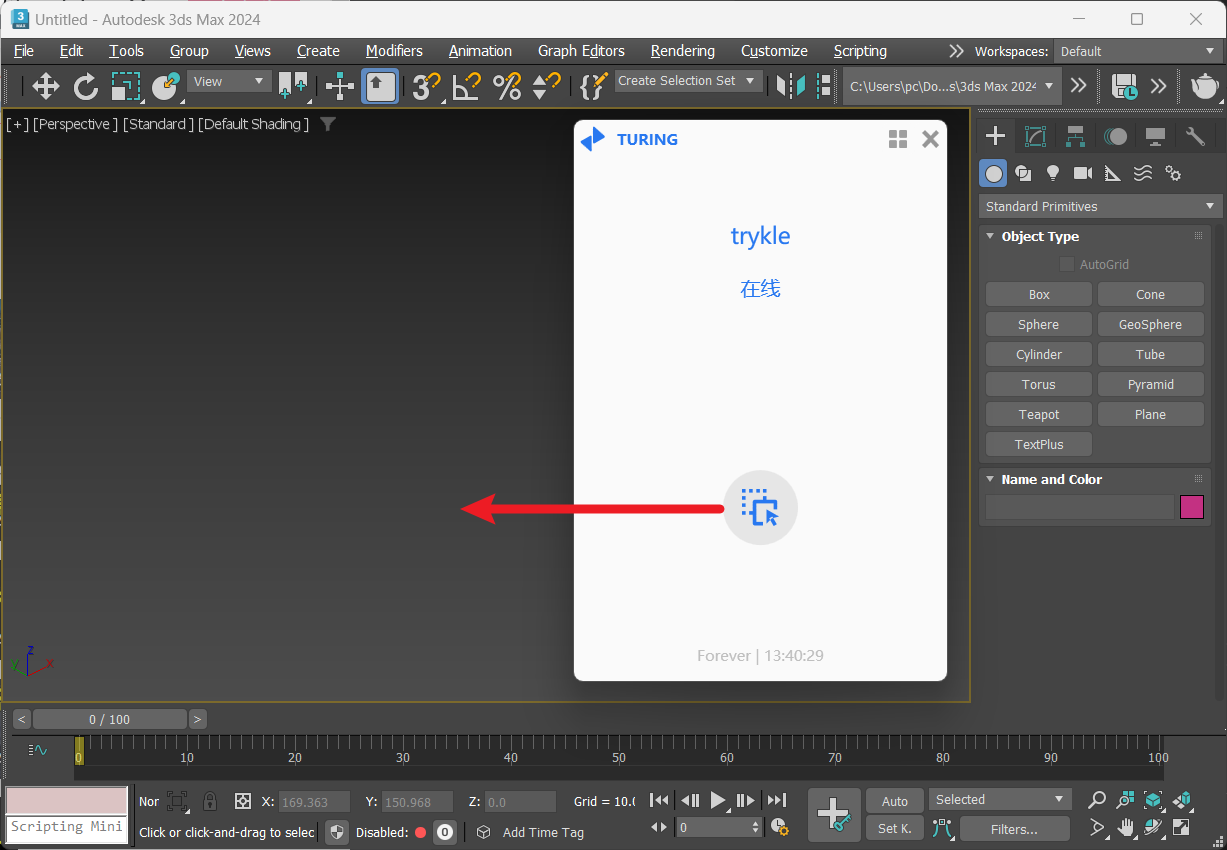Open the Scripting menu
Screen dimensions: 1227x850
click(x=860, y=51)
